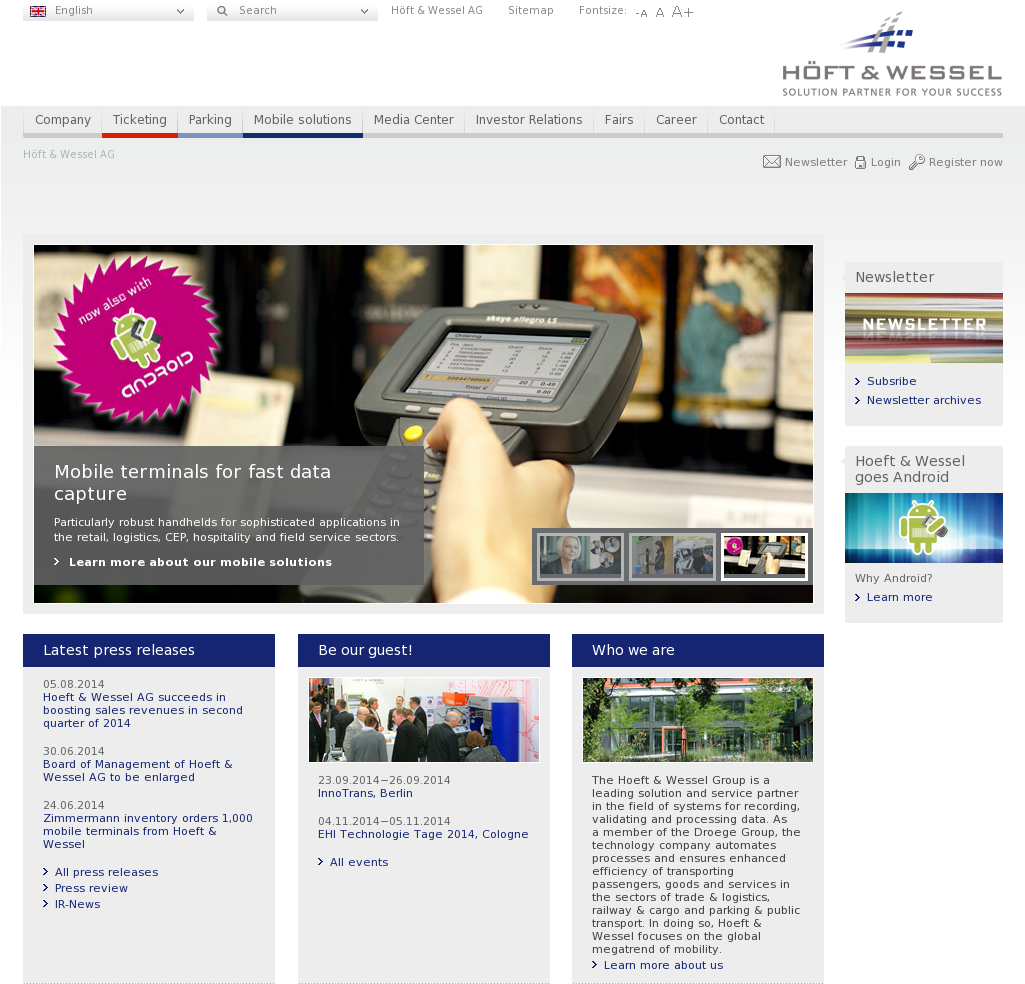Click the Newsletter text link in header
Screen dimensions: 1025x984
(x=816, y=162)
